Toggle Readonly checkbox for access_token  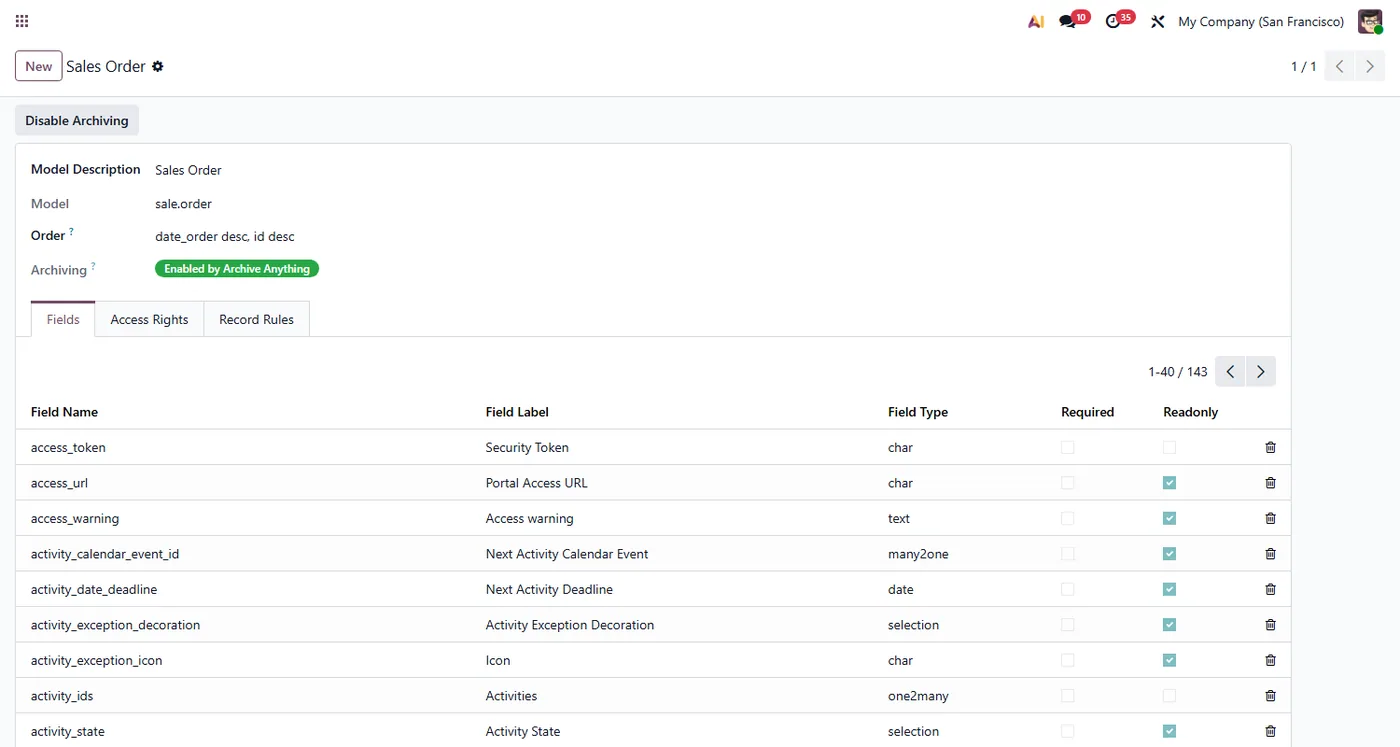pos(1169,448)
